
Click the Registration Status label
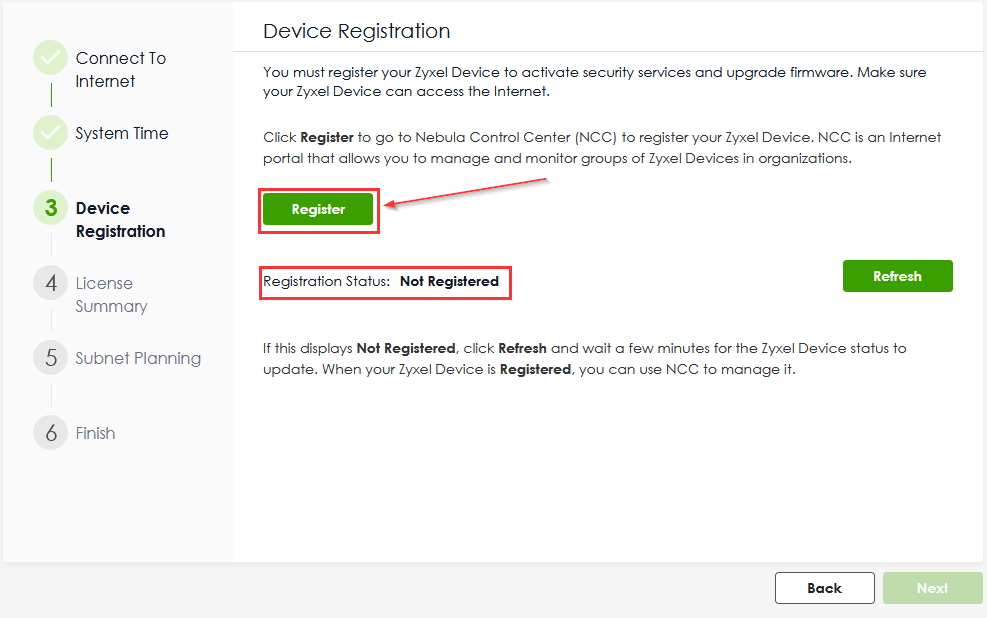pos(326,282)
